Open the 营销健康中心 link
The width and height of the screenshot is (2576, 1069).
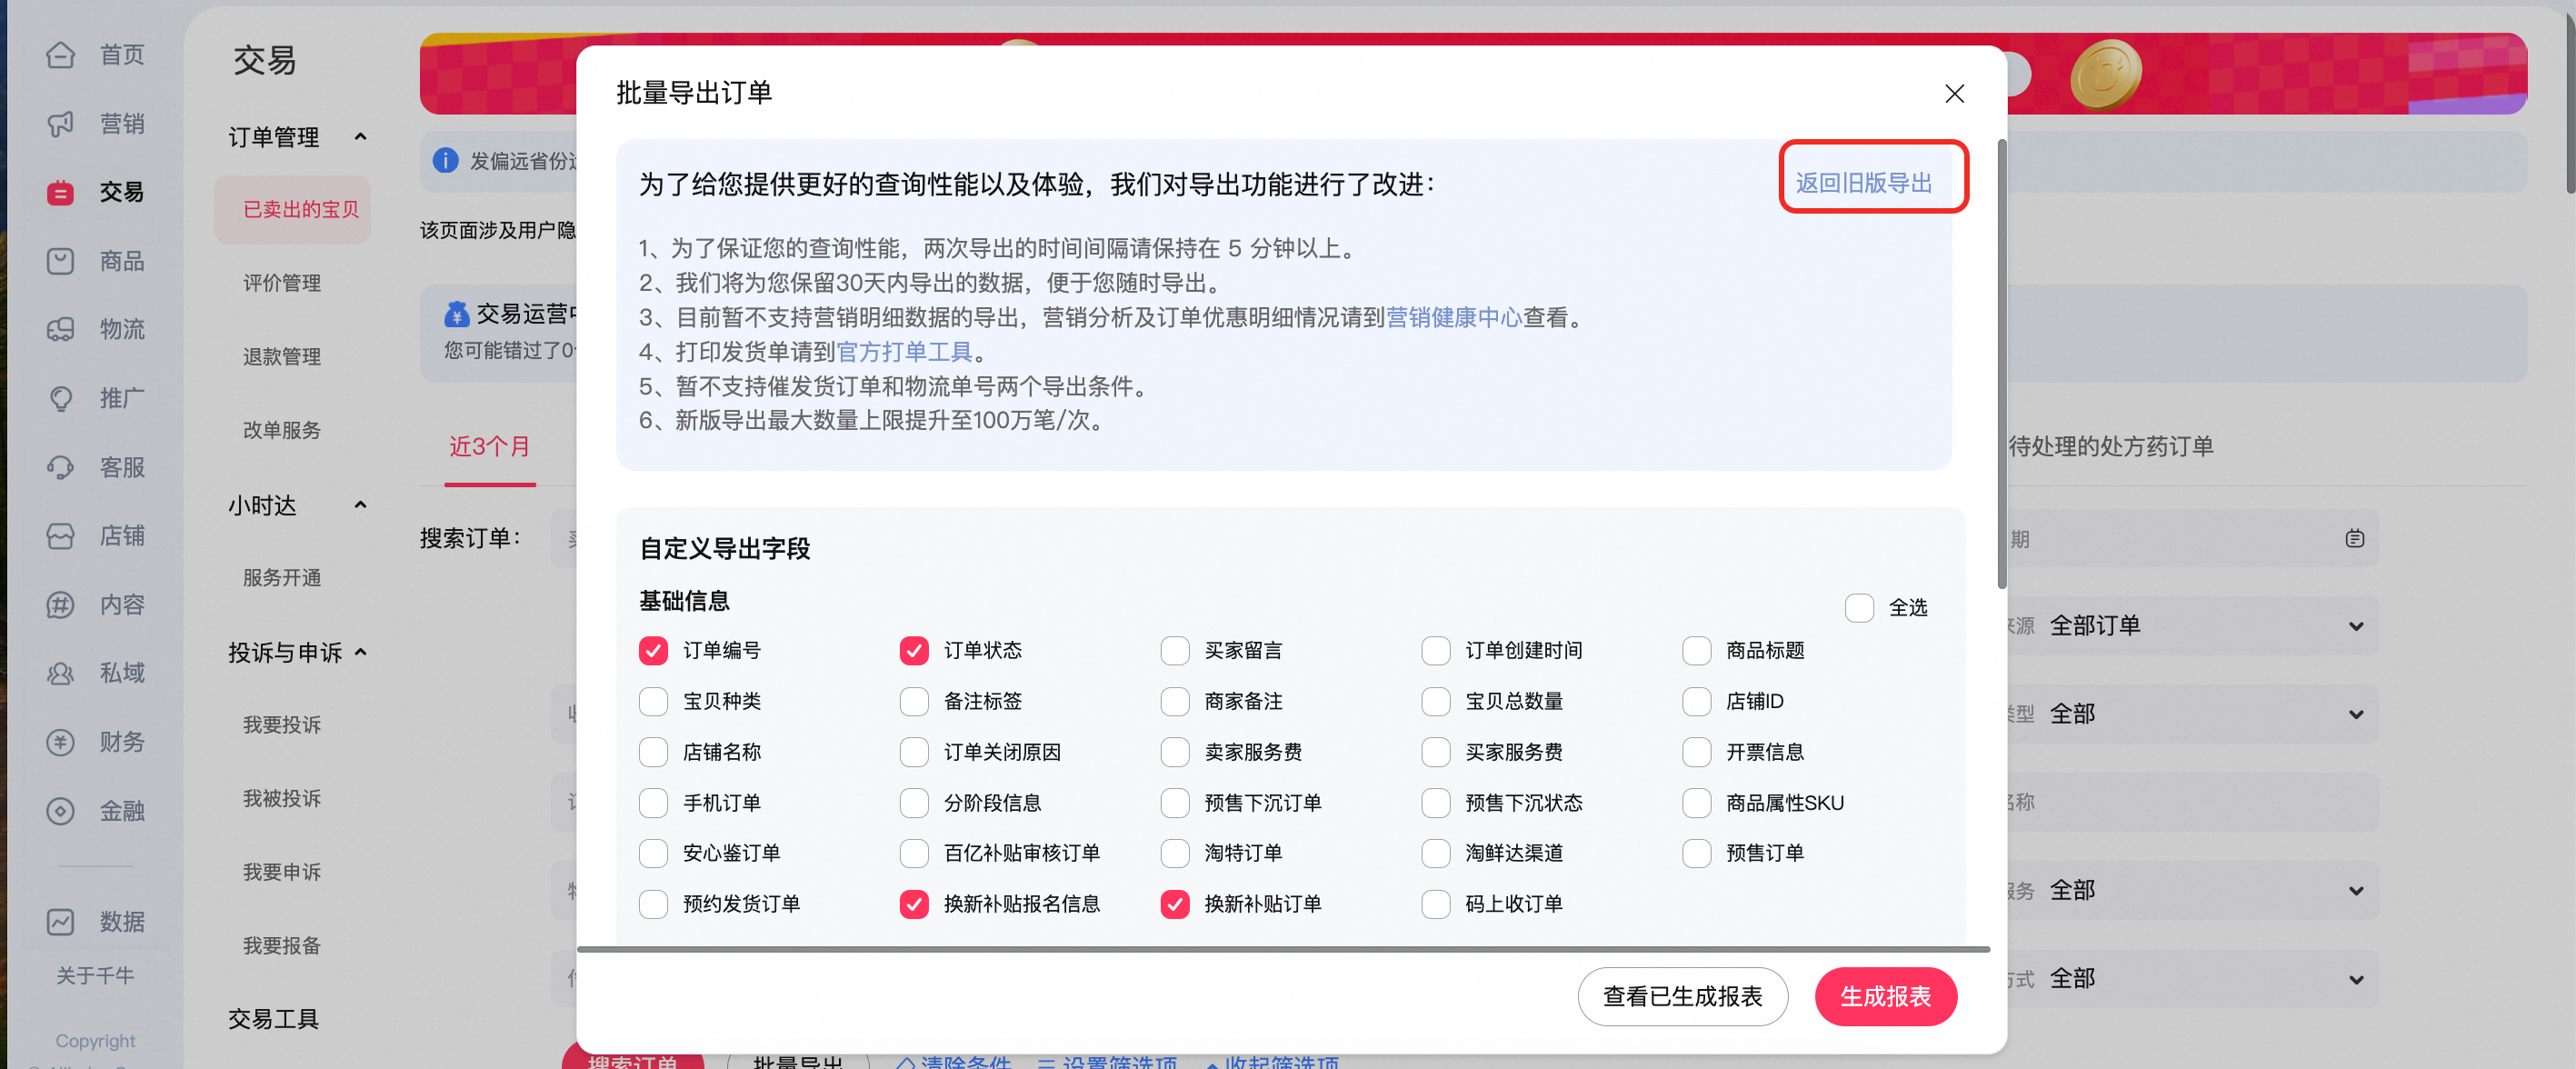pos(1454,317)
